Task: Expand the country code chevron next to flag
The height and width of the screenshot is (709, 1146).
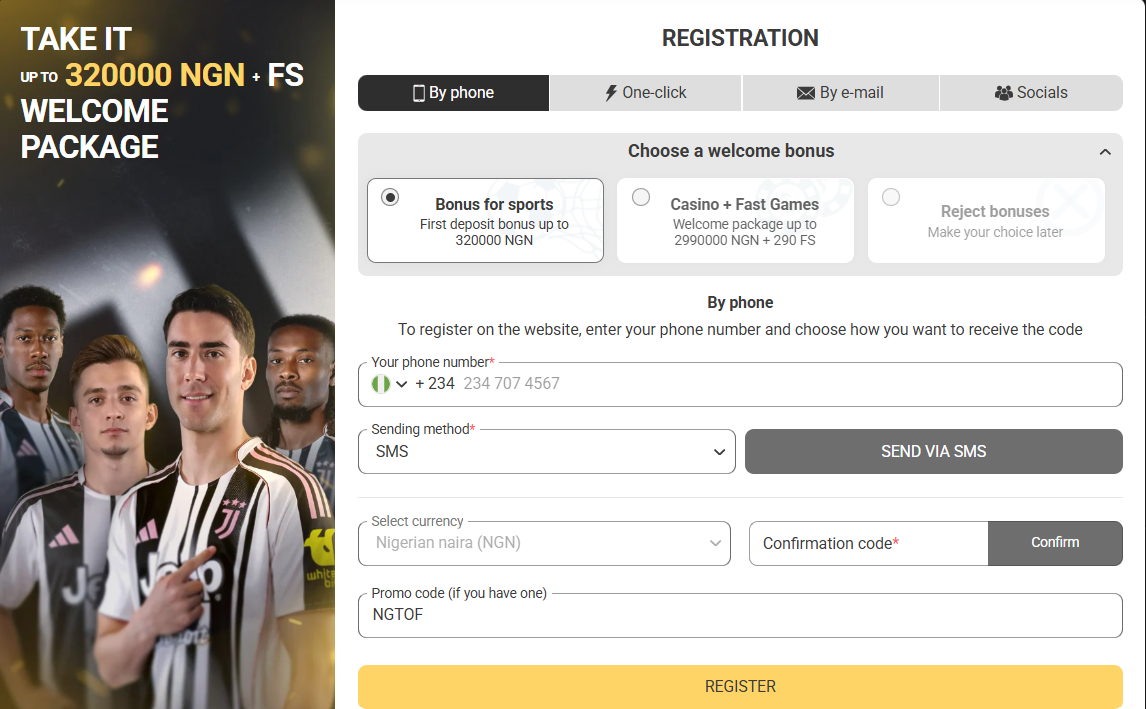Action: [x=401, y=384]
